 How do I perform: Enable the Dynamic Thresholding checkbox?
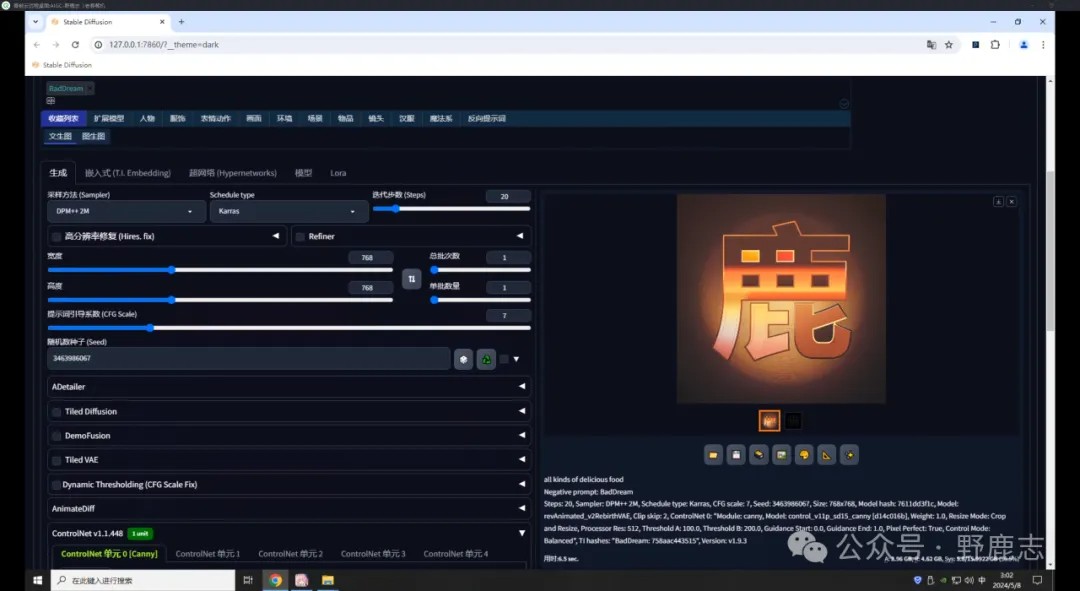point(56,485)
